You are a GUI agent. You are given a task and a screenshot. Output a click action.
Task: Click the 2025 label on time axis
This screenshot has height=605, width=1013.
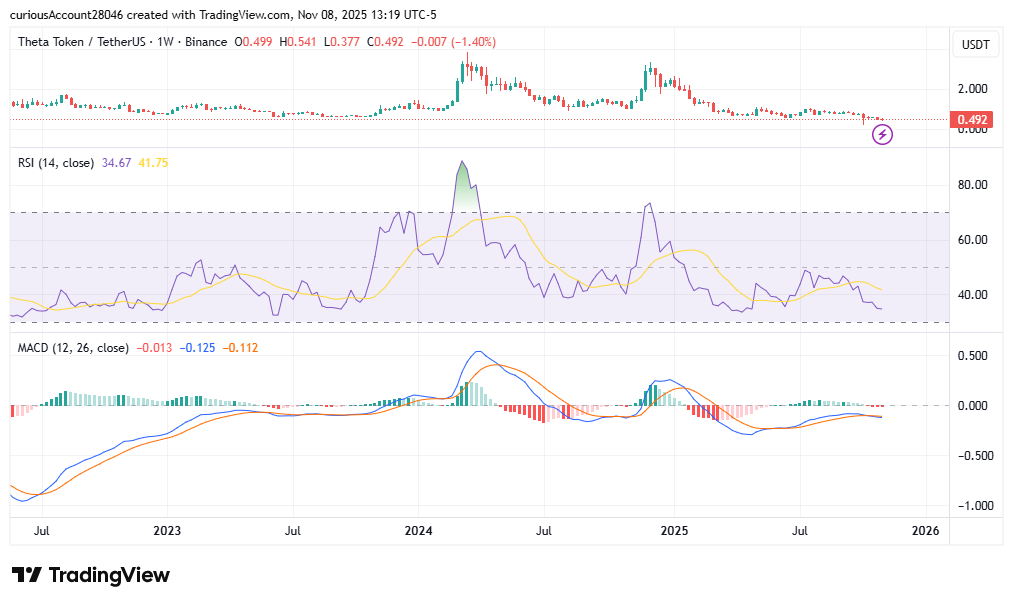(673, 530)
